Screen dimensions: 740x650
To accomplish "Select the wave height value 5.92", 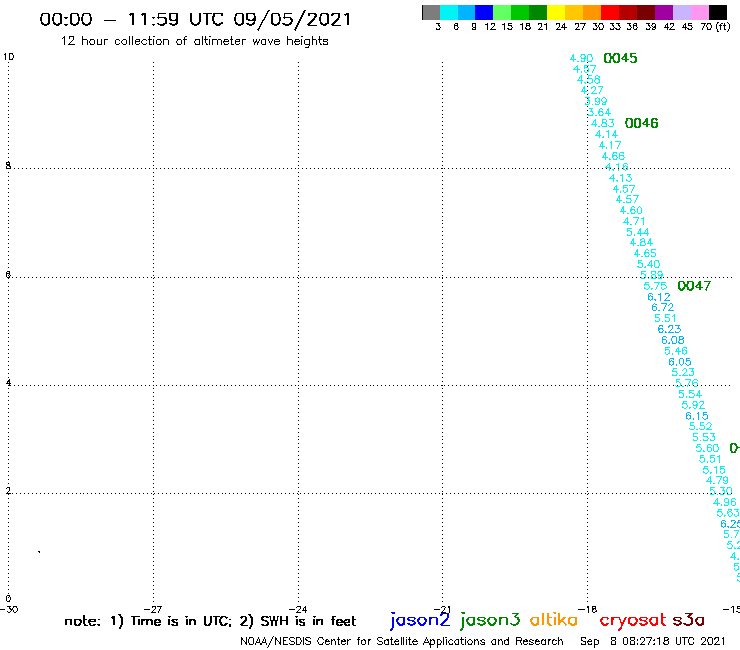I will click(693, 405).
